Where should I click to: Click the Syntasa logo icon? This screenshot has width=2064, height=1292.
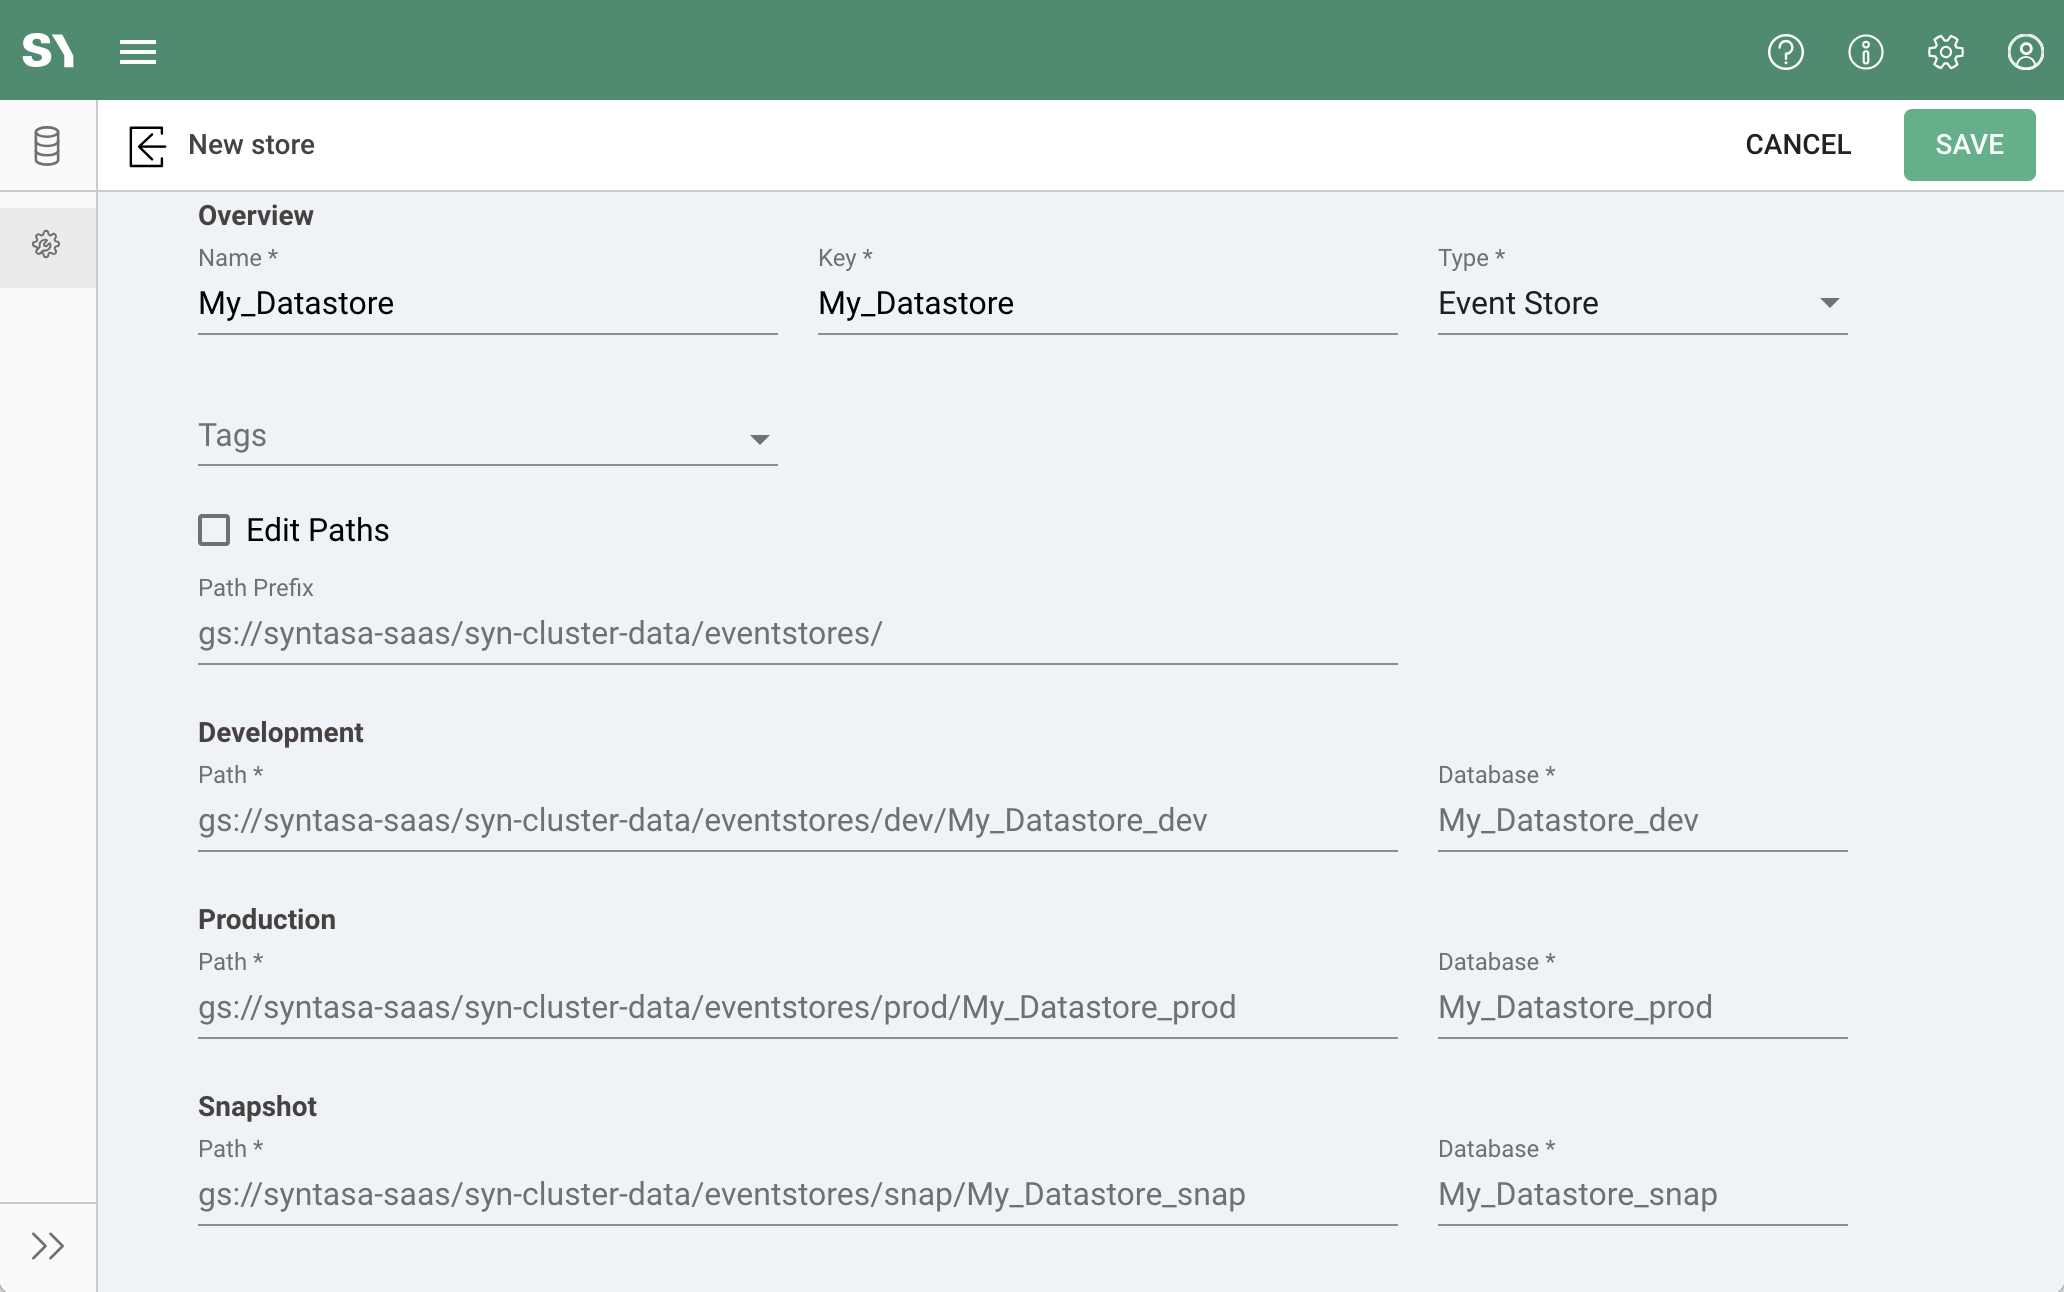point(48,50)
